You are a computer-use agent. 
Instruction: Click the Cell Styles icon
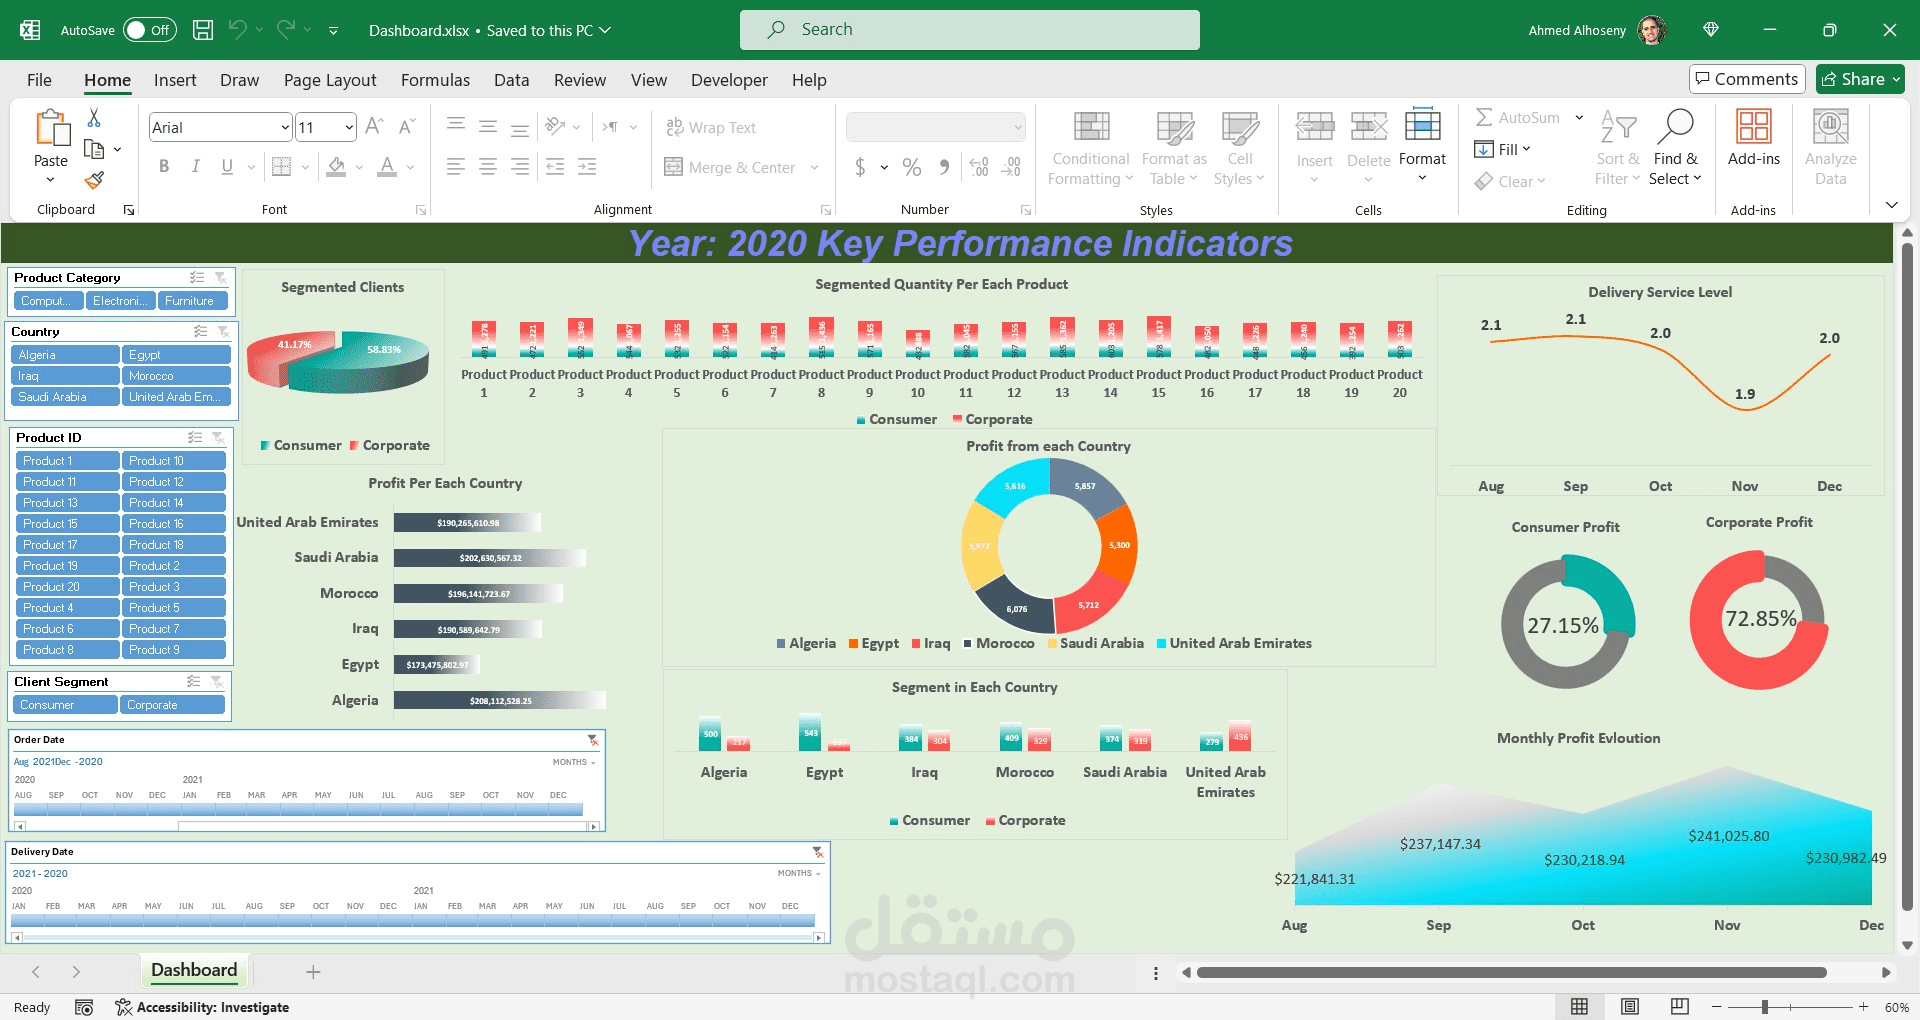coord(1240,128)
